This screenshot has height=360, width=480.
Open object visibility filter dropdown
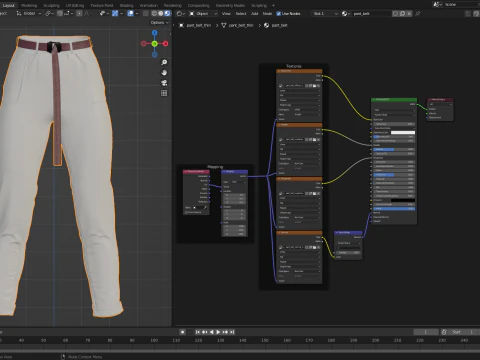click(x=104, y=13)
